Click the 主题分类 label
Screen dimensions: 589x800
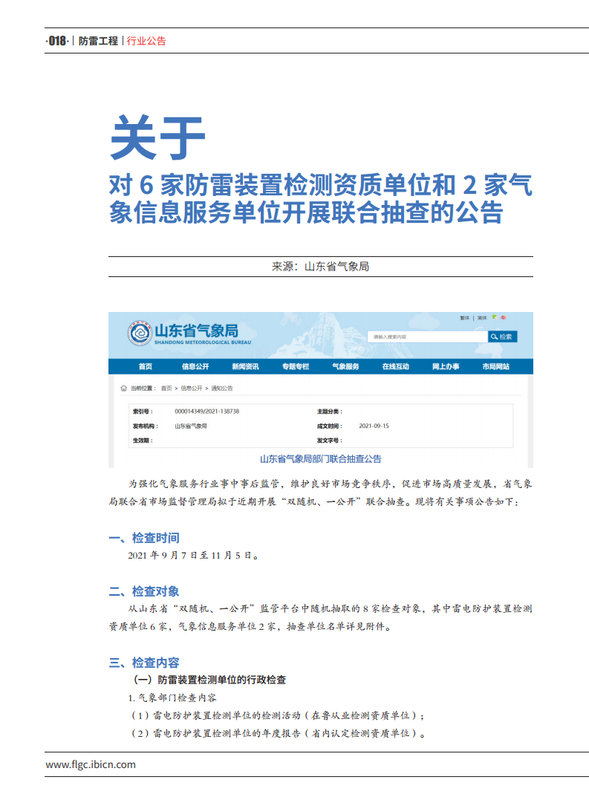tap(330, 411)
